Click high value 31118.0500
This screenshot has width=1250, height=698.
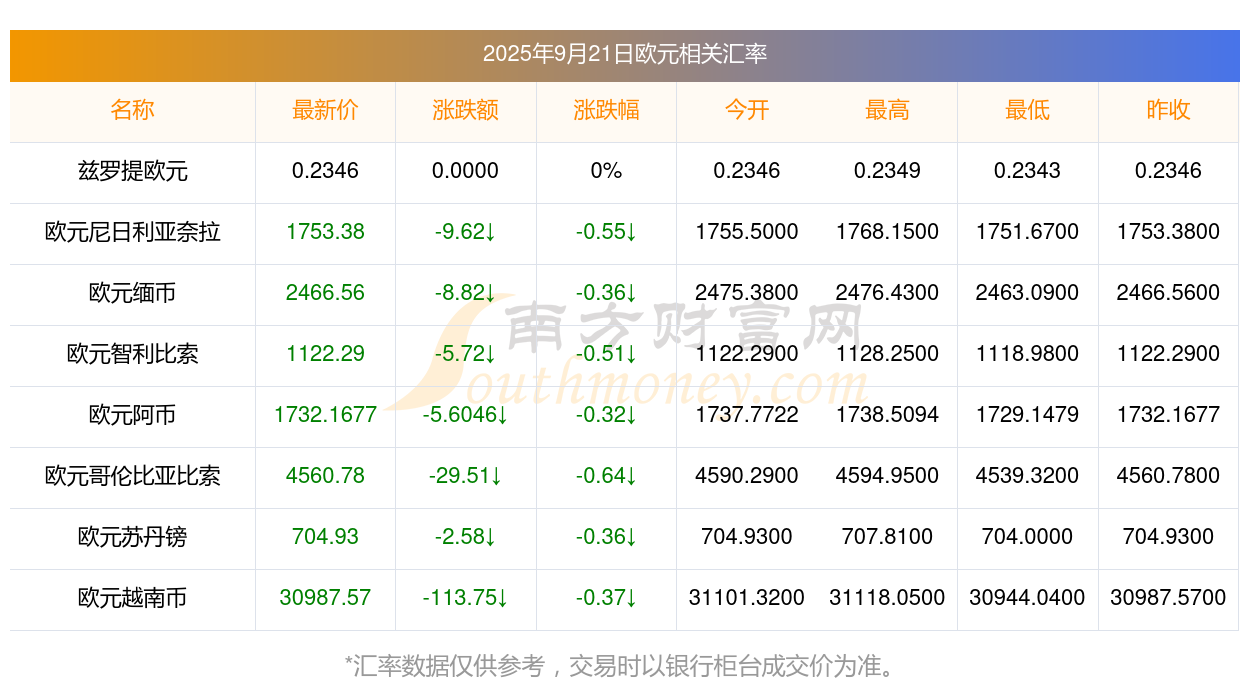tap(887, 598)
